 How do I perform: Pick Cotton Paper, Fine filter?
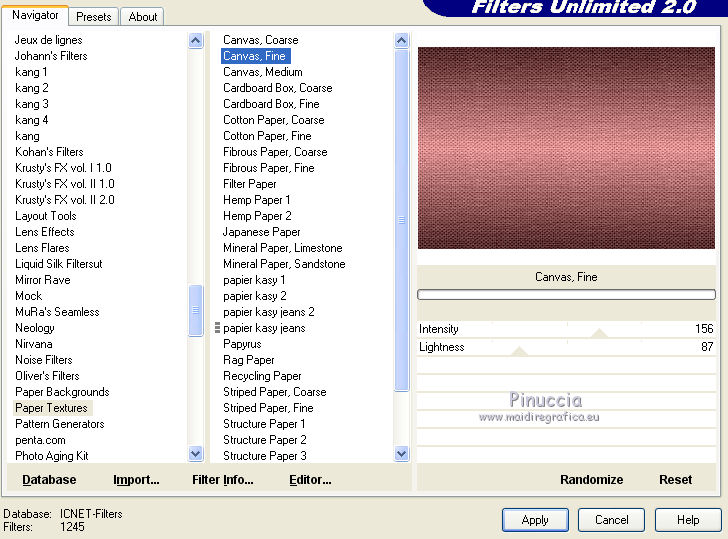coord(267,136)
